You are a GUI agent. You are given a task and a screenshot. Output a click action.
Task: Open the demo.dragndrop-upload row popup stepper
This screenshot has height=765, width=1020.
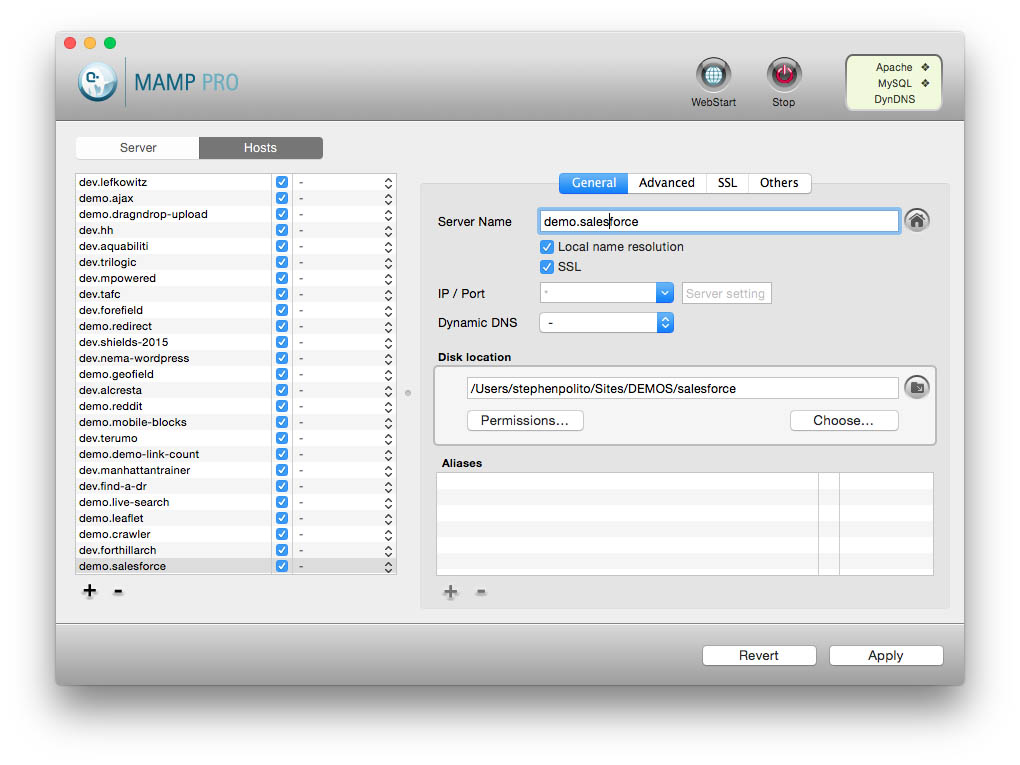pyautogui.click(x=388, y=215)
